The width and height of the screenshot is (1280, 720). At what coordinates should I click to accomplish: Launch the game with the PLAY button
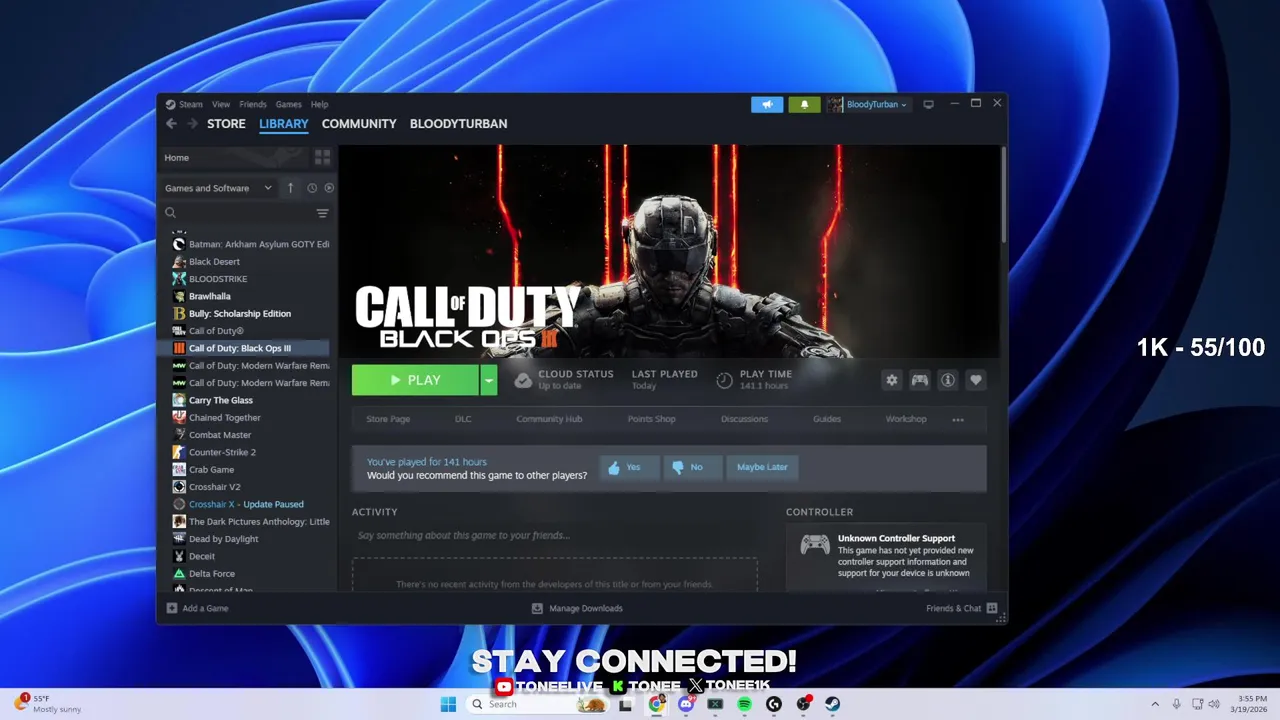(415, 380)
